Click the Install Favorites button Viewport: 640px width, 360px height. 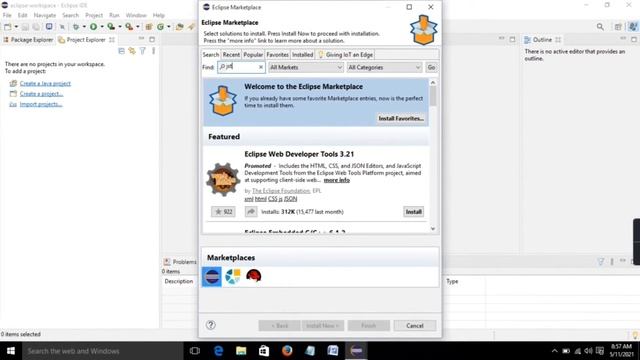point(401,118)
